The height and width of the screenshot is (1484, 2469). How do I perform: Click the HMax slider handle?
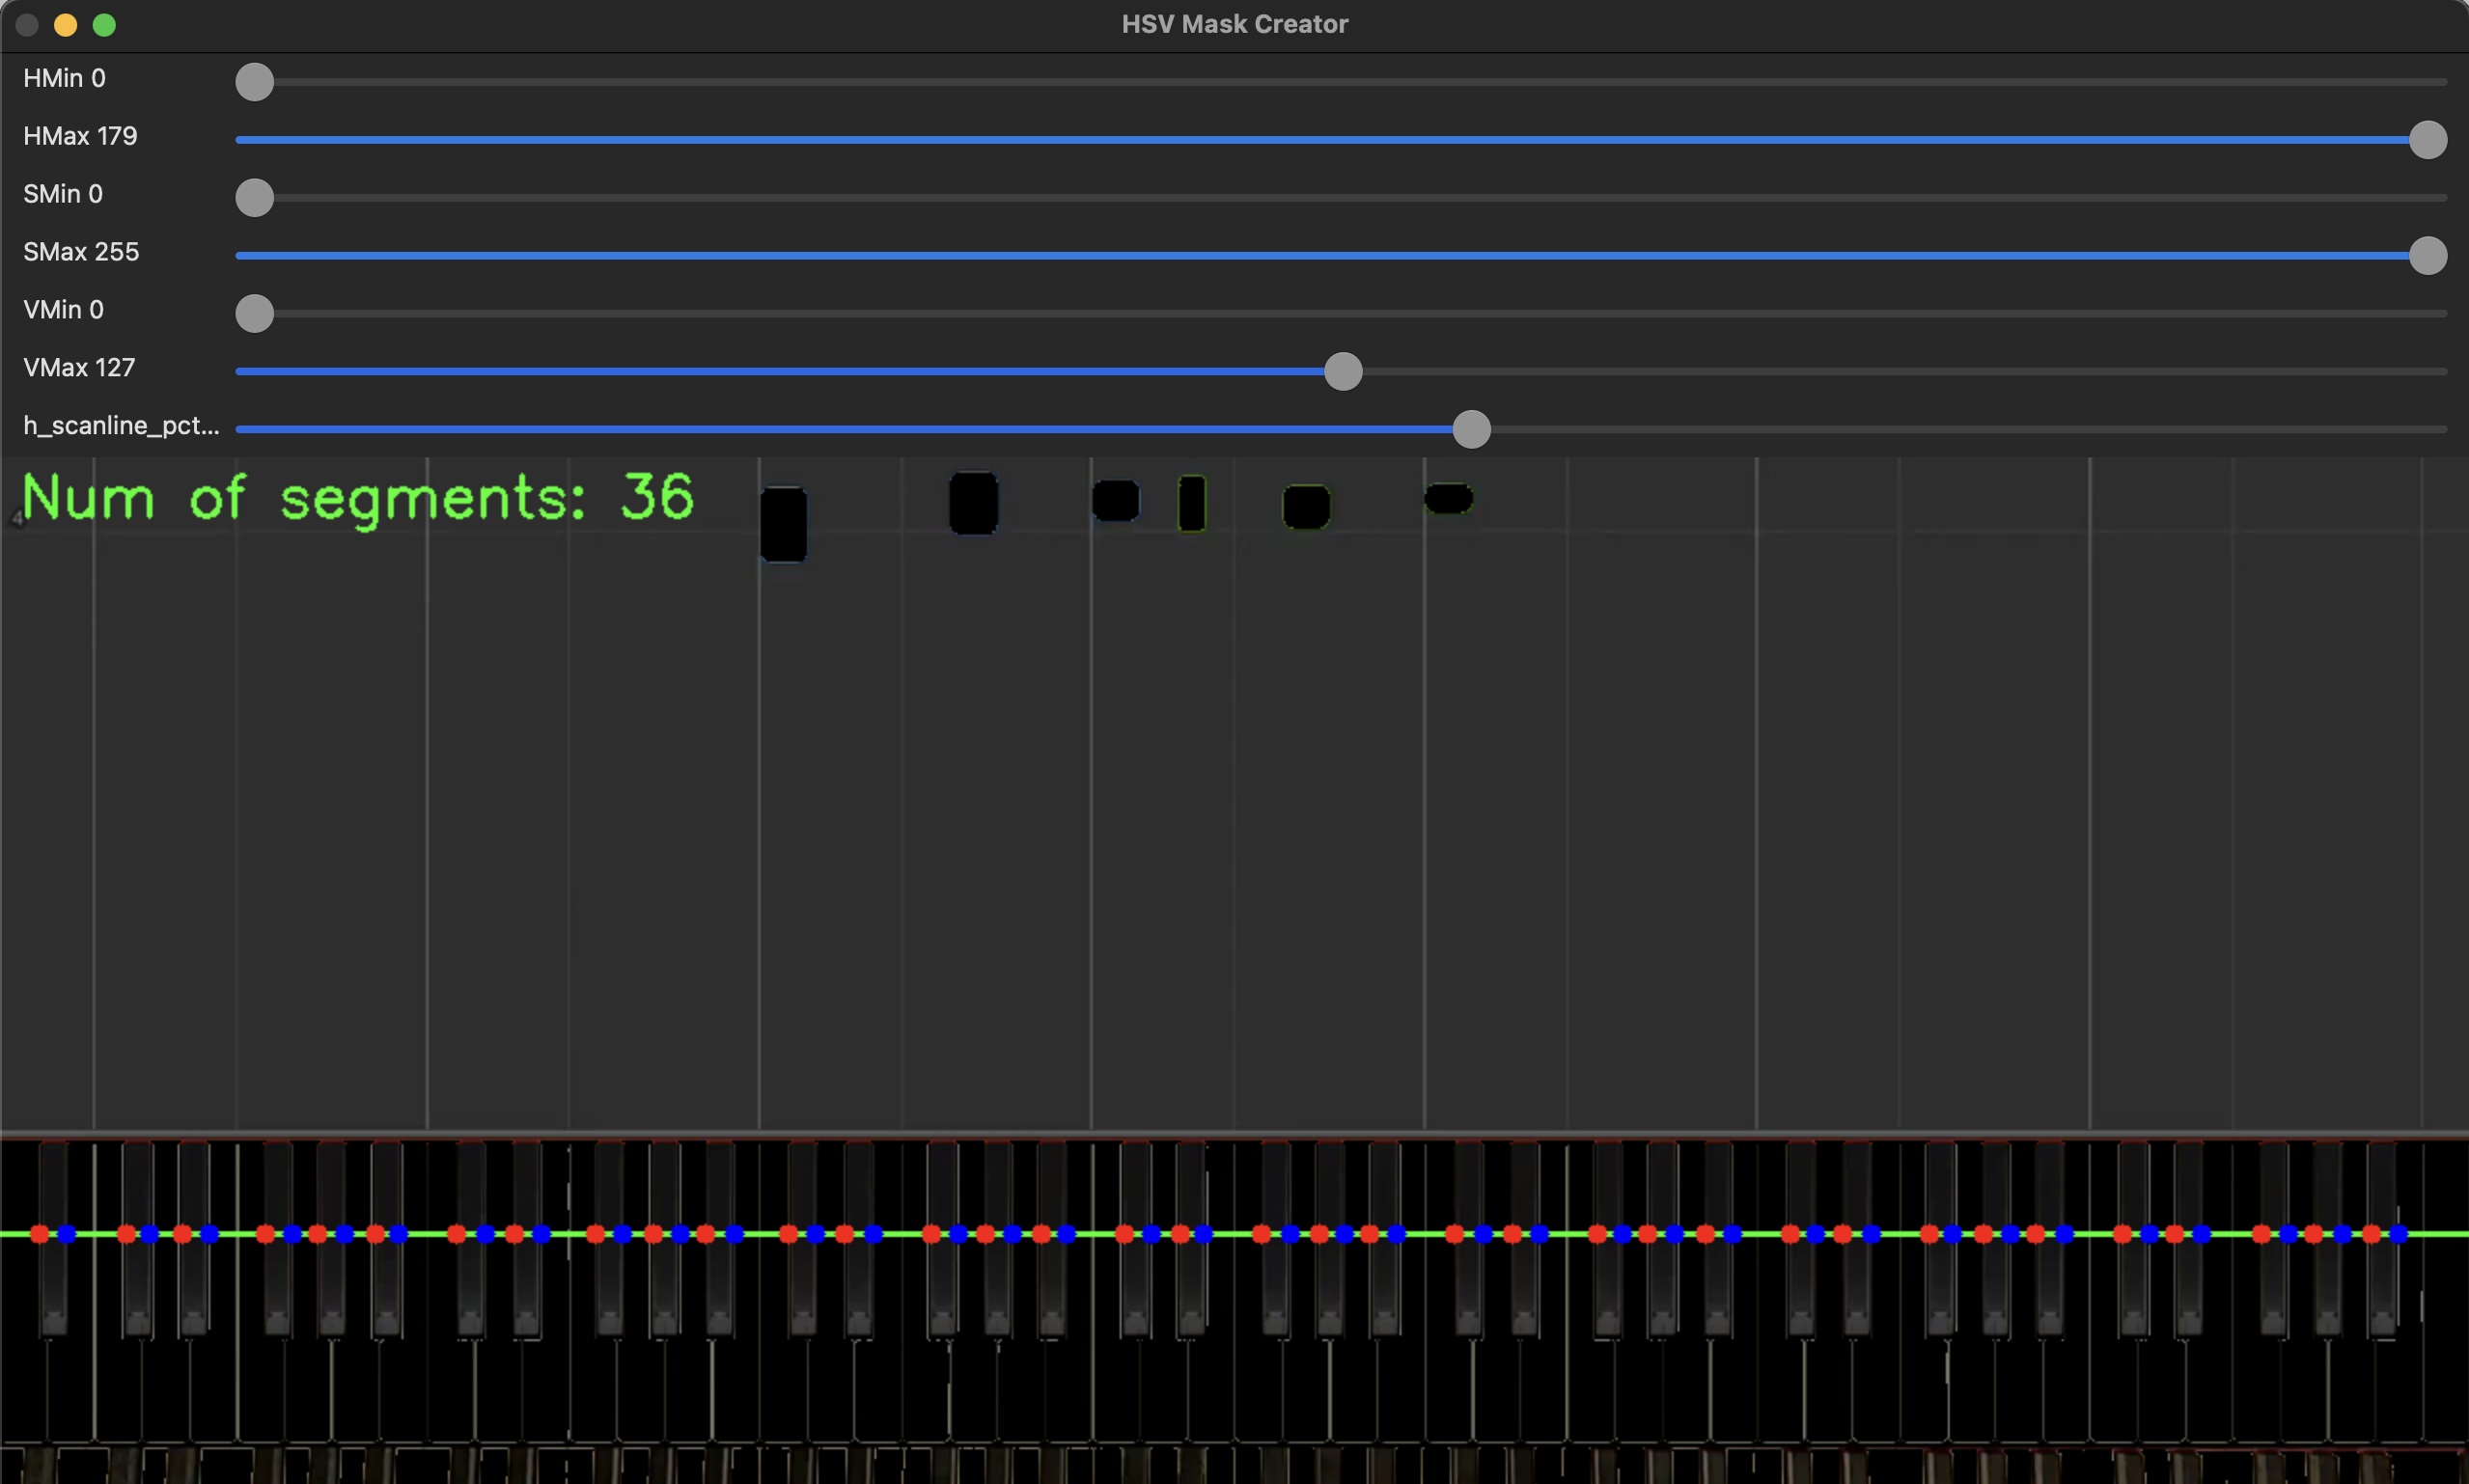click(2427, 140)
